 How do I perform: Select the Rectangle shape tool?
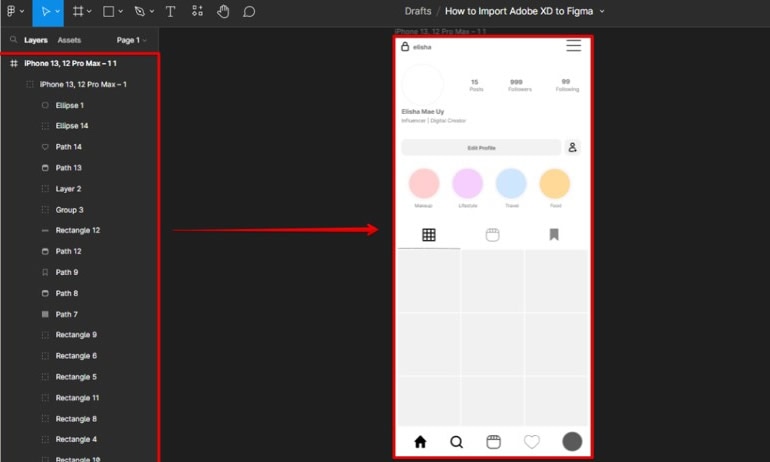click(x=109, y=11)
